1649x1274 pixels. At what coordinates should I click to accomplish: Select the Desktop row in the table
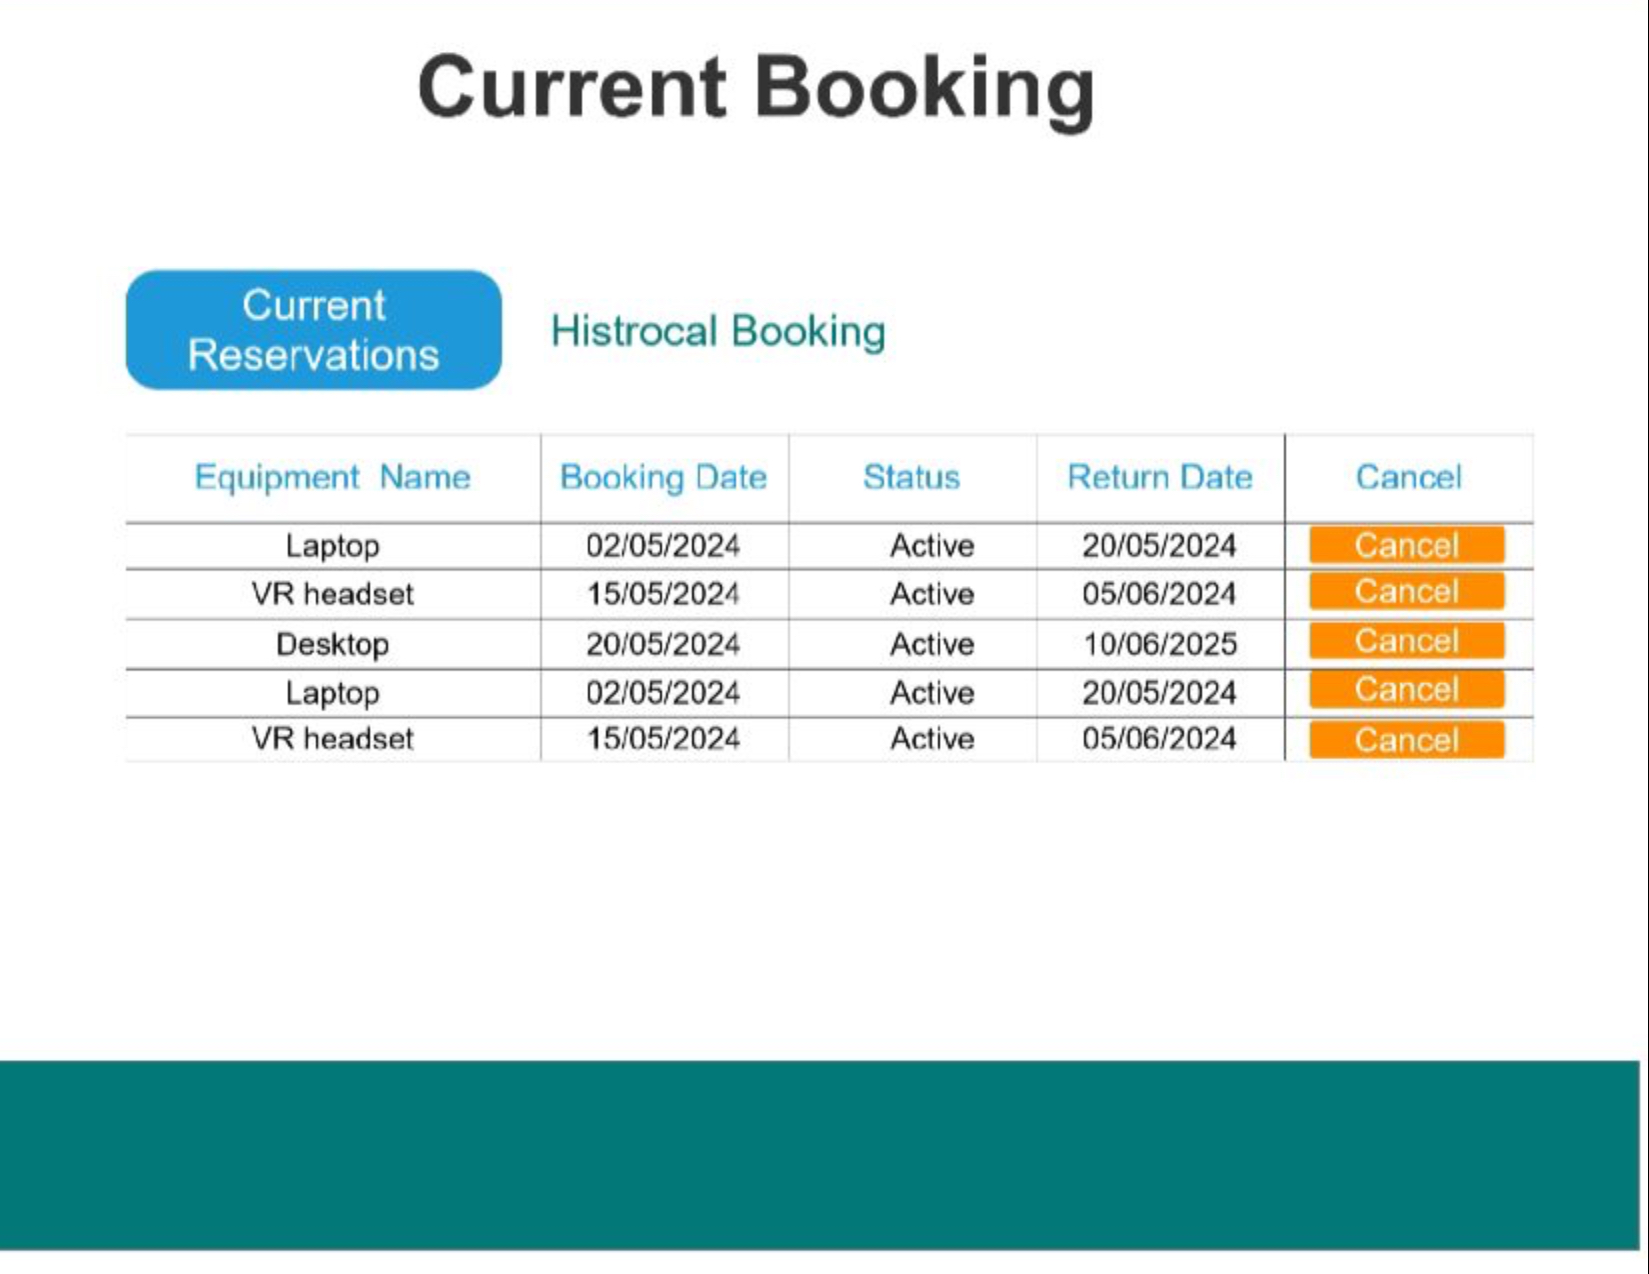332,644
